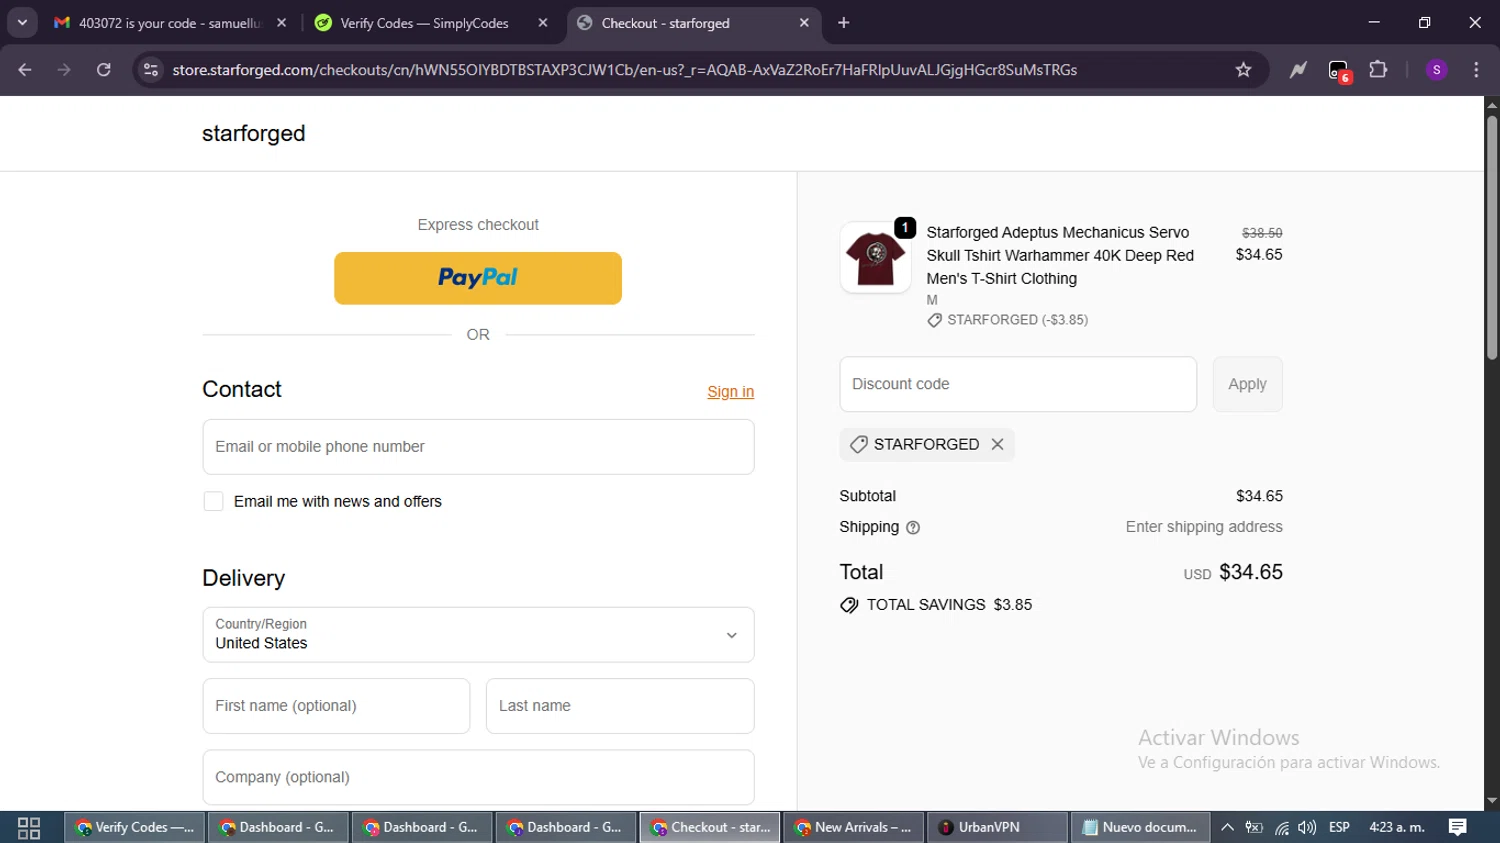Switch to the Verify Codes SimplyCodes tab
The image size is (1500, 843).
424,23
